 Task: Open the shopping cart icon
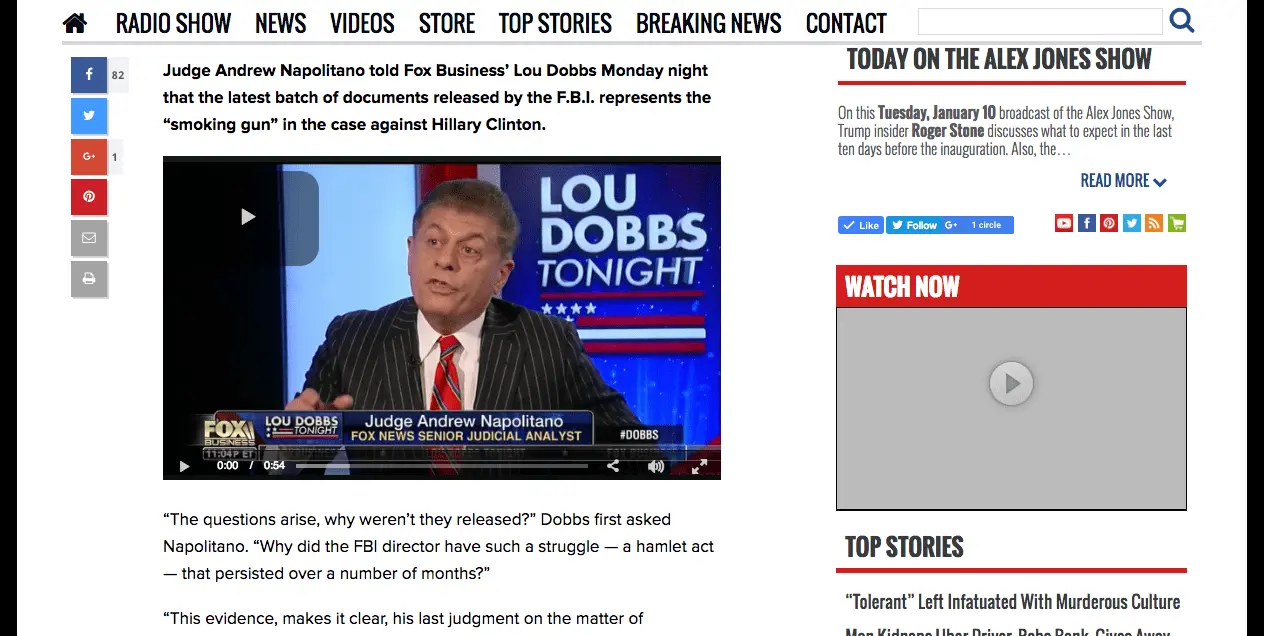[x=1177, y=223]
